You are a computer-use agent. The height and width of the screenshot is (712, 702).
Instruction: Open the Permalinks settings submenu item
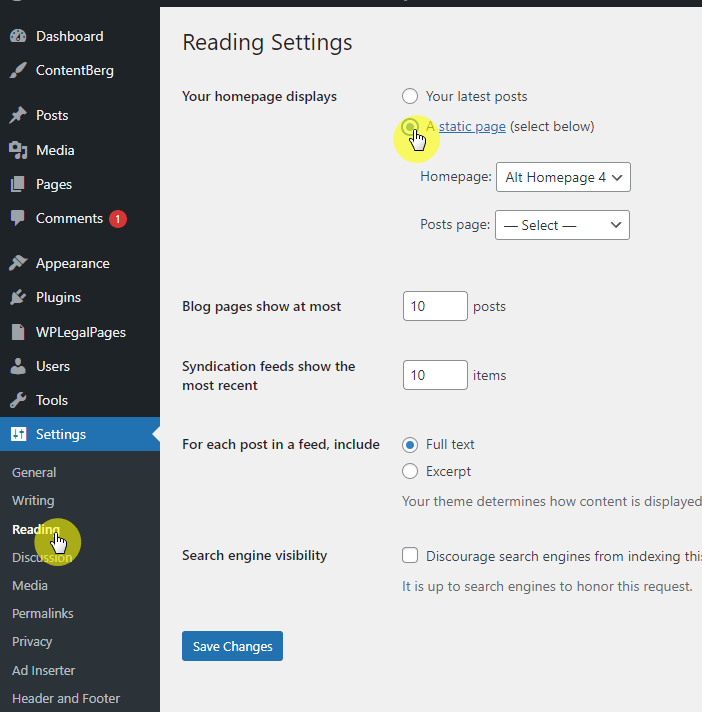coord(43,613)
